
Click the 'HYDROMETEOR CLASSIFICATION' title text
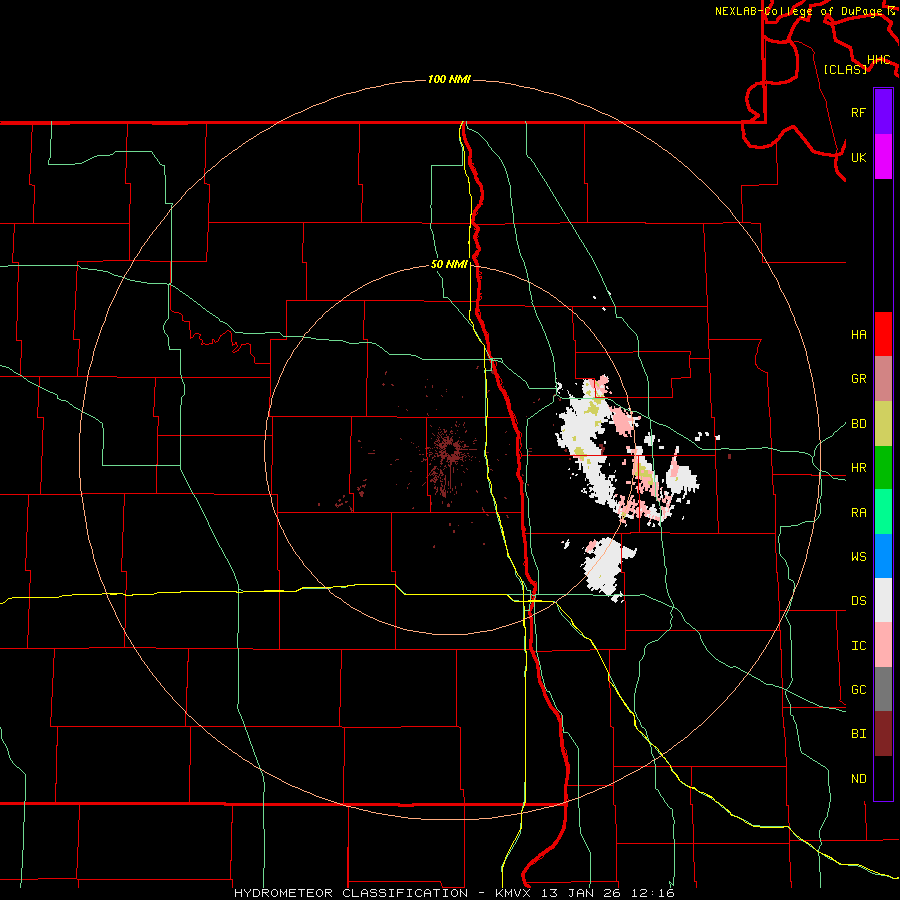(x=351, y=893)
